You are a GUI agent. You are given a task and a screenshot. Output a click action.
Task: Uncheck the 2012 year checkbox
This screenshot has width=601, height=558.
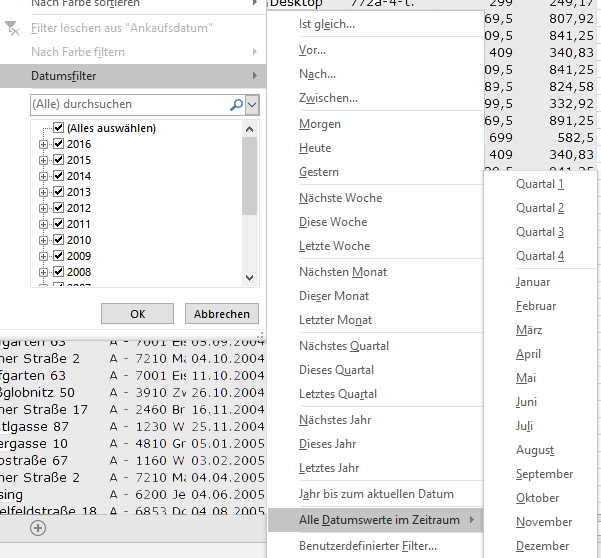(x=59, y=208)
